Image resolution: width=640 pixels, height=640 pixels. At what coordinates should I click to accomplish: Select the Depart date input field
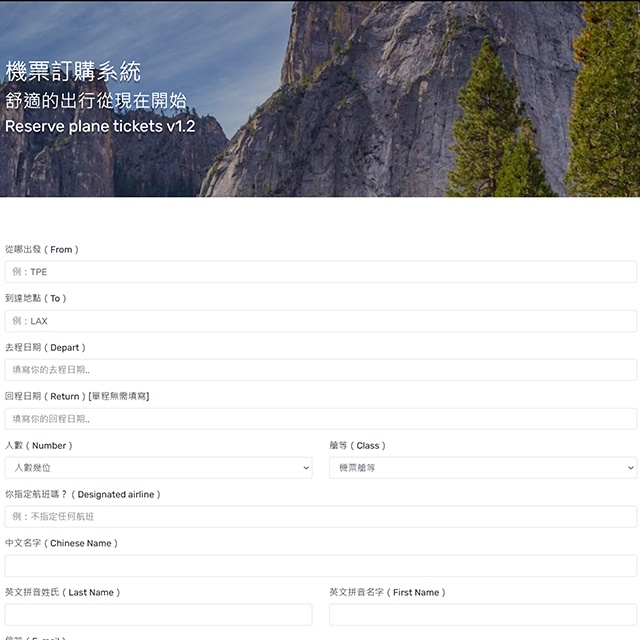(320, 370)
